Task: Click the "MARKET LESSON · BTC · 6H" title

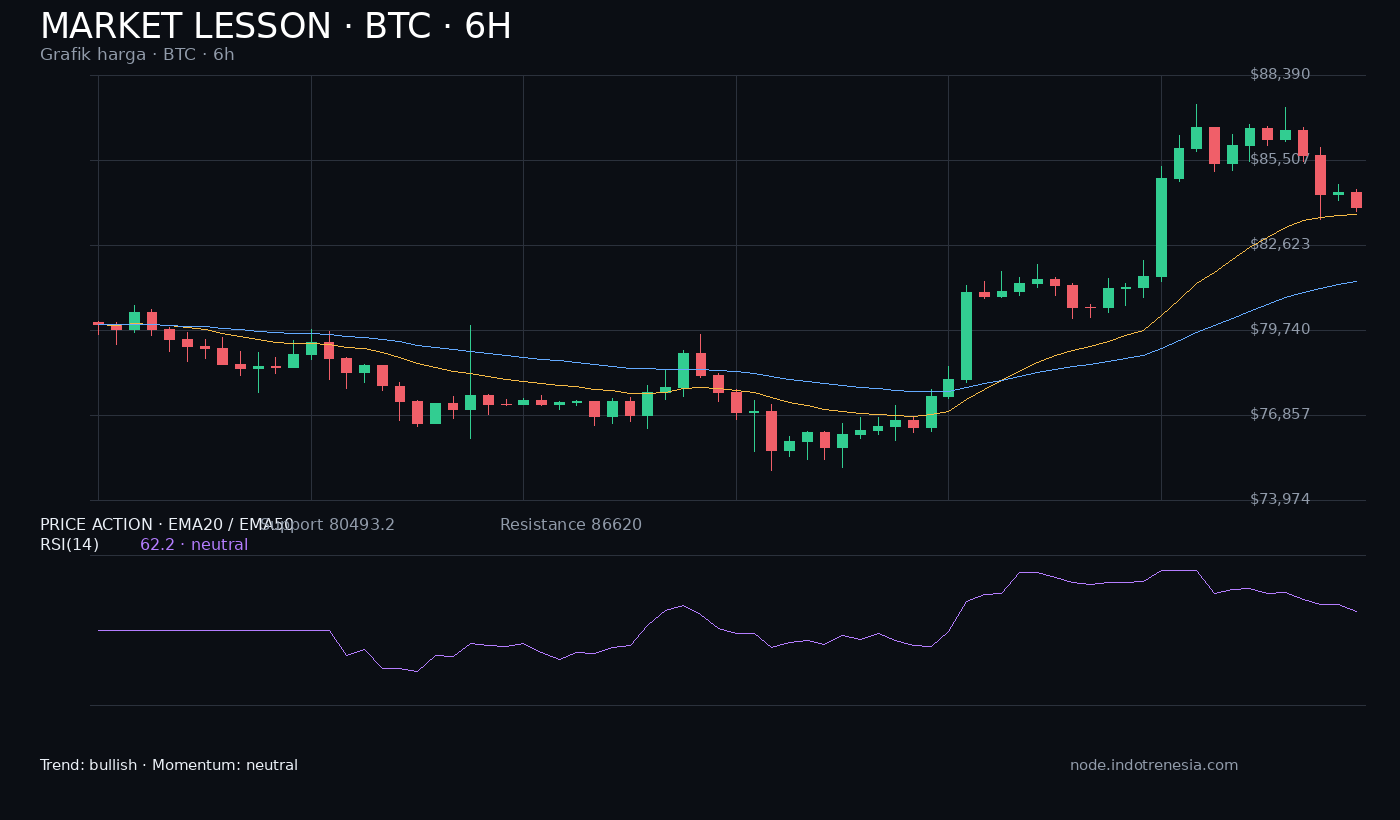Action: point(276,27)
